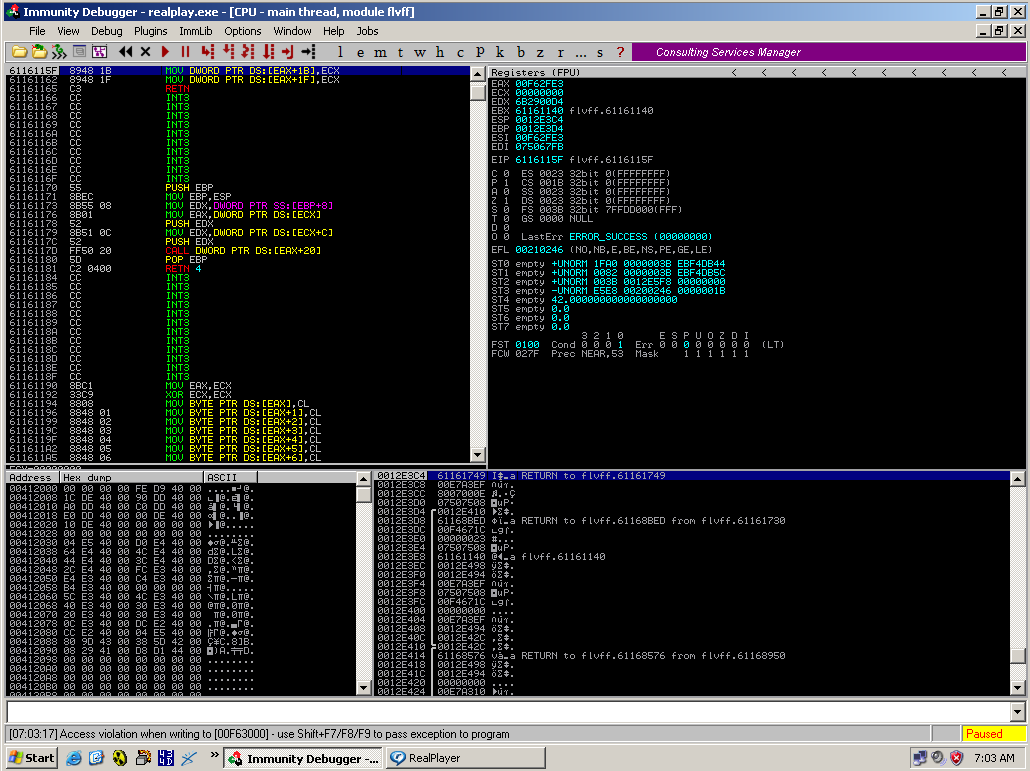Click the Trace into toolbar icon

pyautogui.click(x=248, y=52)
